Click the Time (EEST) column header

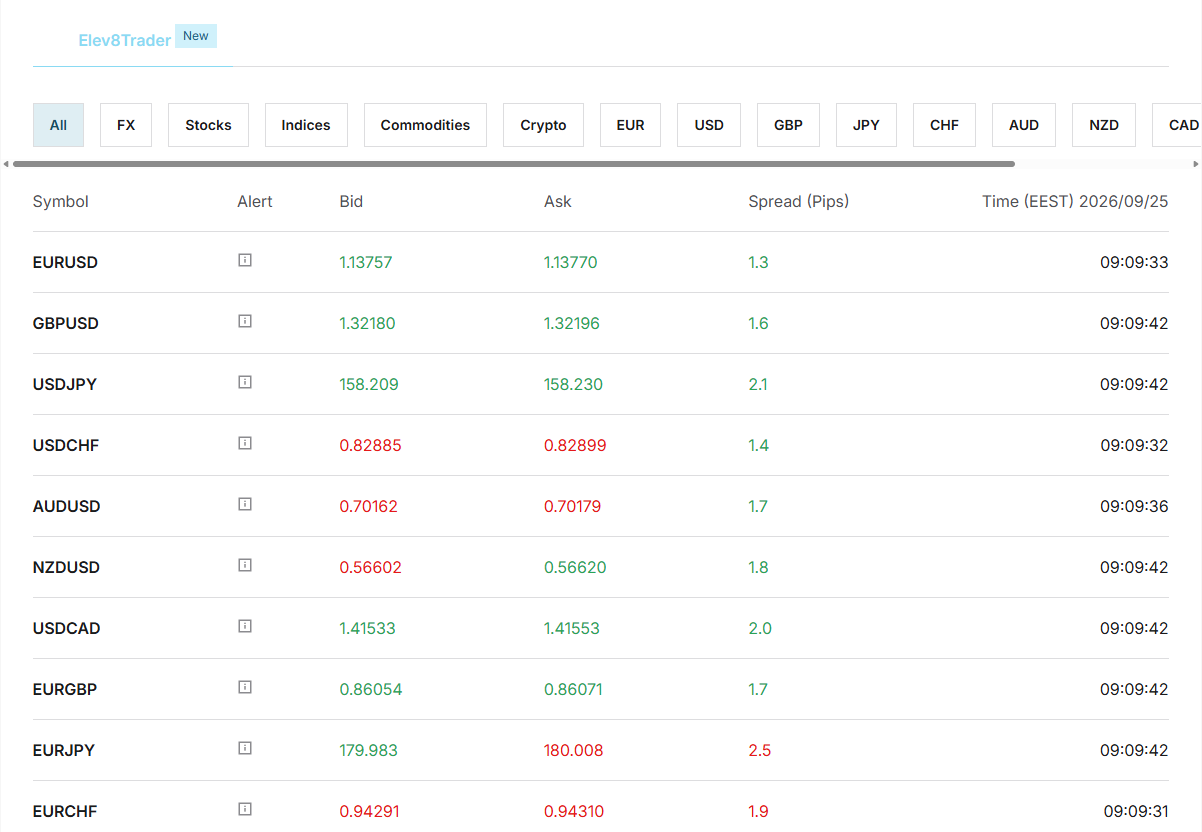tap(1075, 201)
